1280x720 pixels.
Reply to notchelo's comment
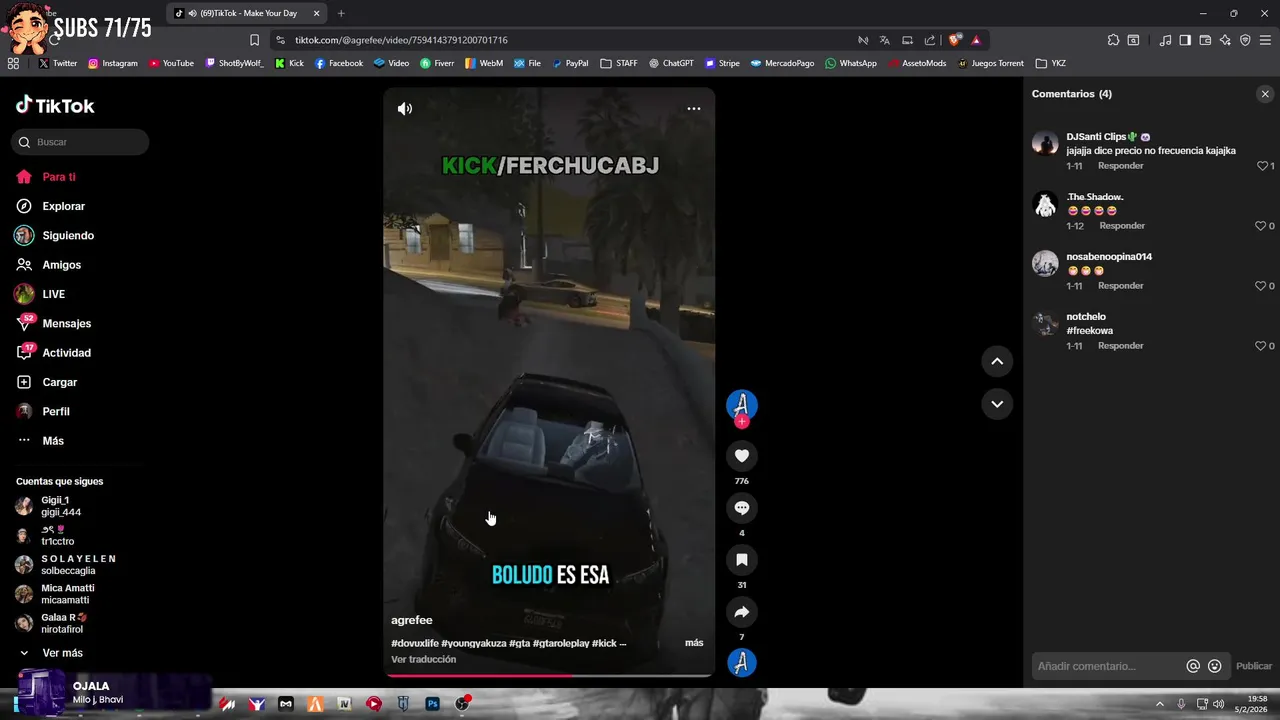click(1120, 346)
